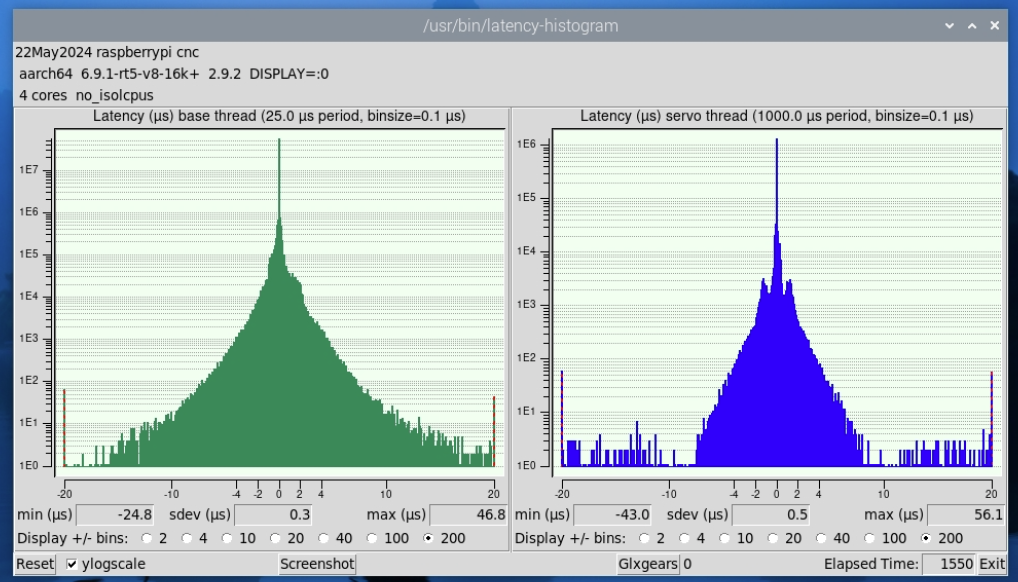Maximize window with the title bar up-arrow
This screenshot has height=582, width=1018.
[972, 26]
